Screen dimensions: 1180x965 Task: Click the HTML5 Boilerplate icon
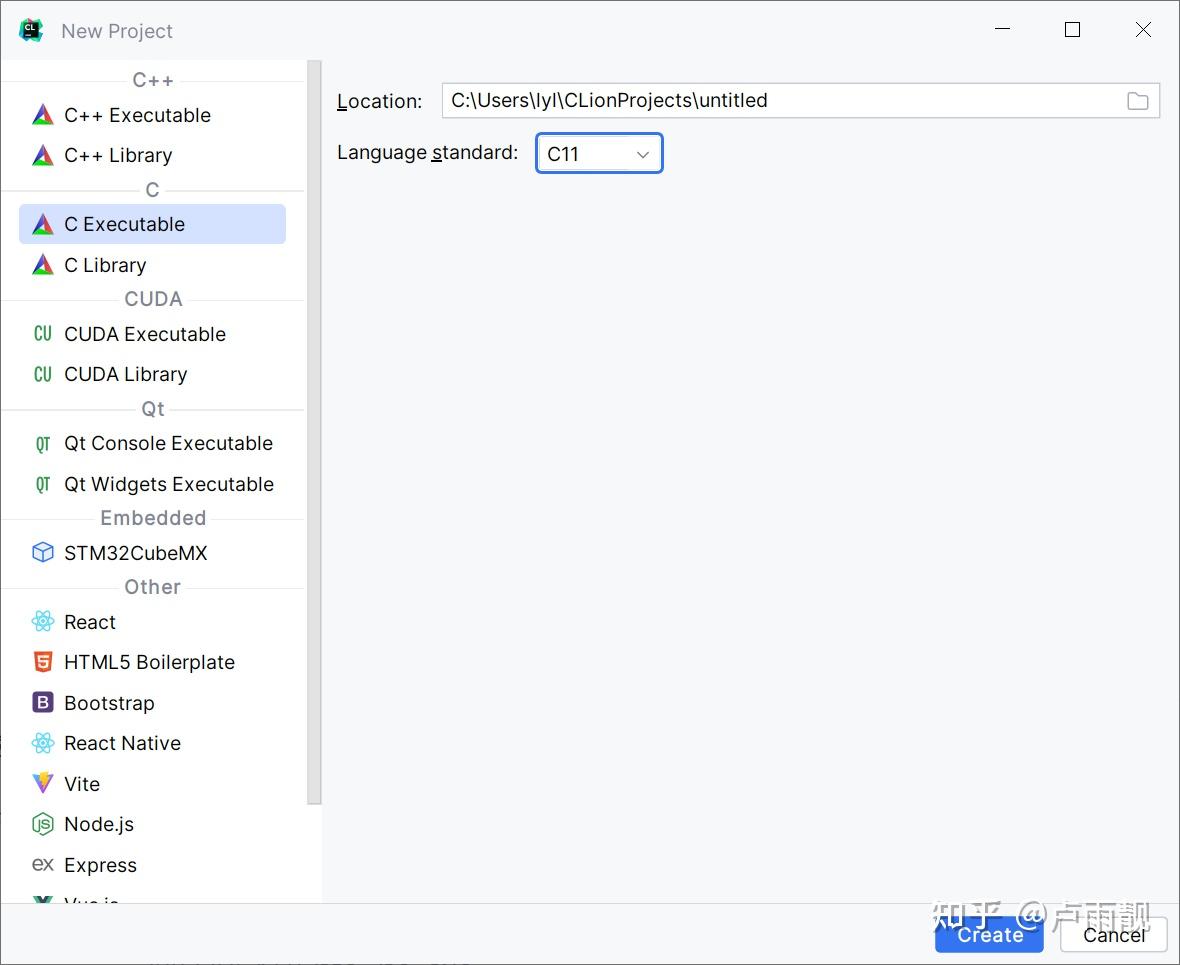43,662
